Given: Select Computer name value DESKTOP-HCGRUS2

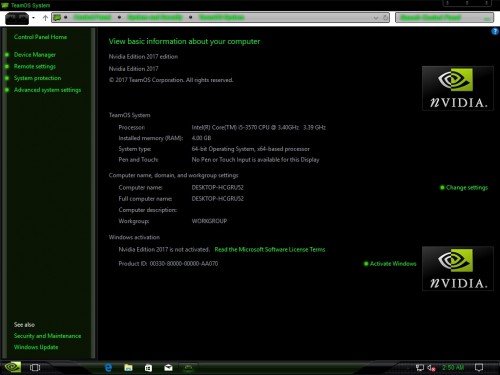Looking at the screenshot, I should tap(218, 188).
